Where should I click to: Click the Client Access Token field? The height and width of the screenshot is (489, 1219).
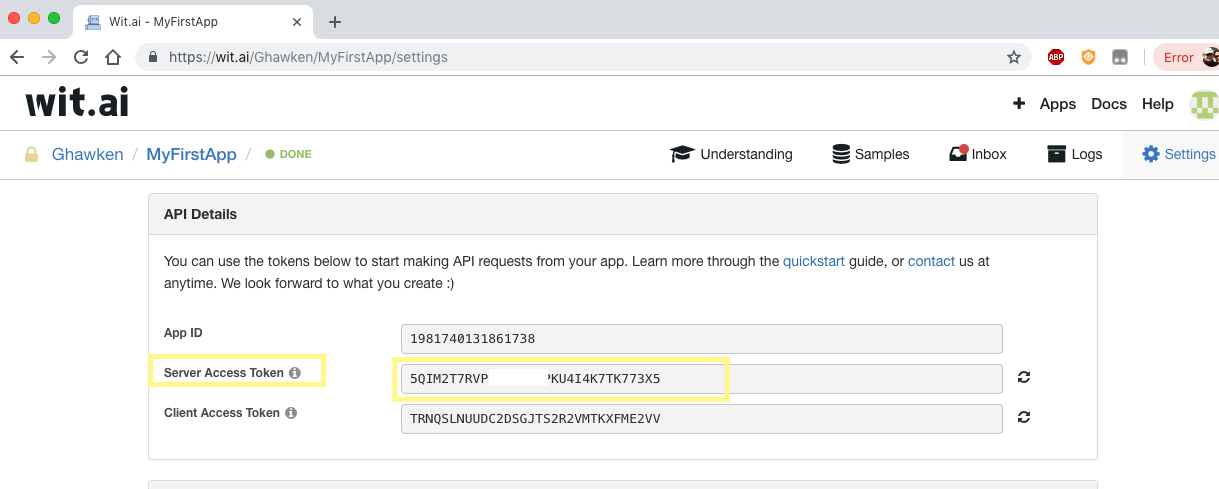701,419
